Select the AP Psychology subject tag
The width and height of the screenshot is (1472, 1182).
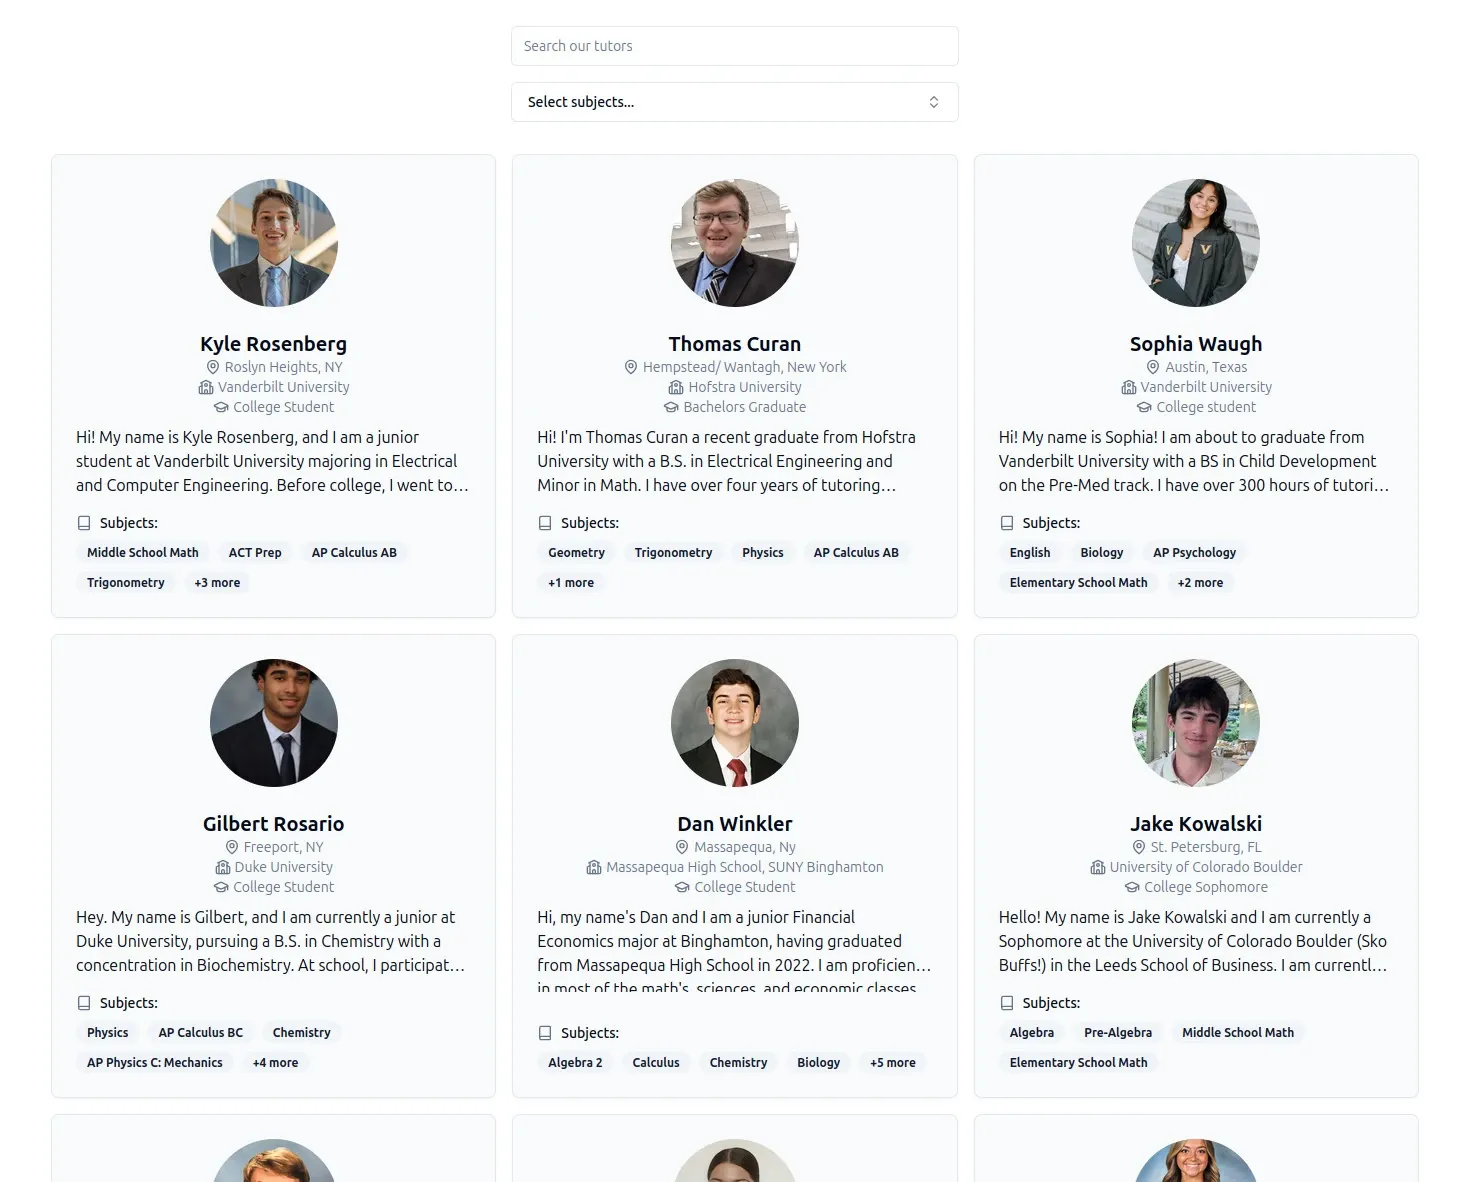pyautogui.click(x=1195, y=552)
